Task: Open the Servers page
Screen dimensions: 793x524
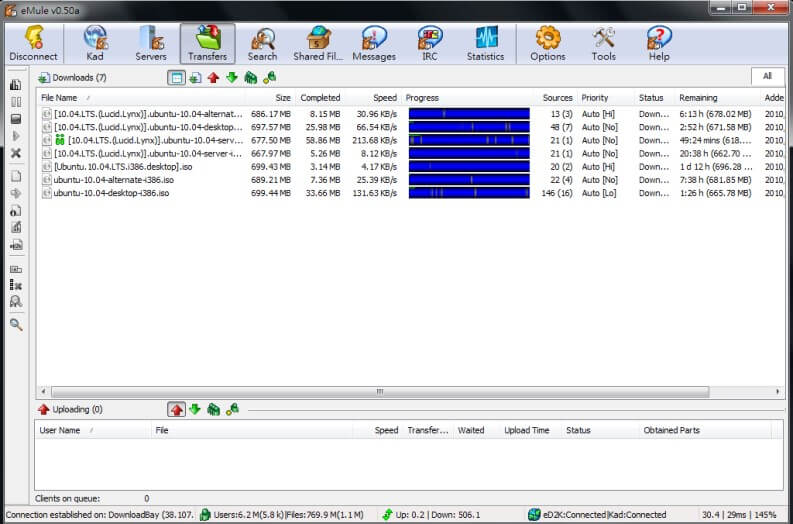Action: tap(151, 43)
